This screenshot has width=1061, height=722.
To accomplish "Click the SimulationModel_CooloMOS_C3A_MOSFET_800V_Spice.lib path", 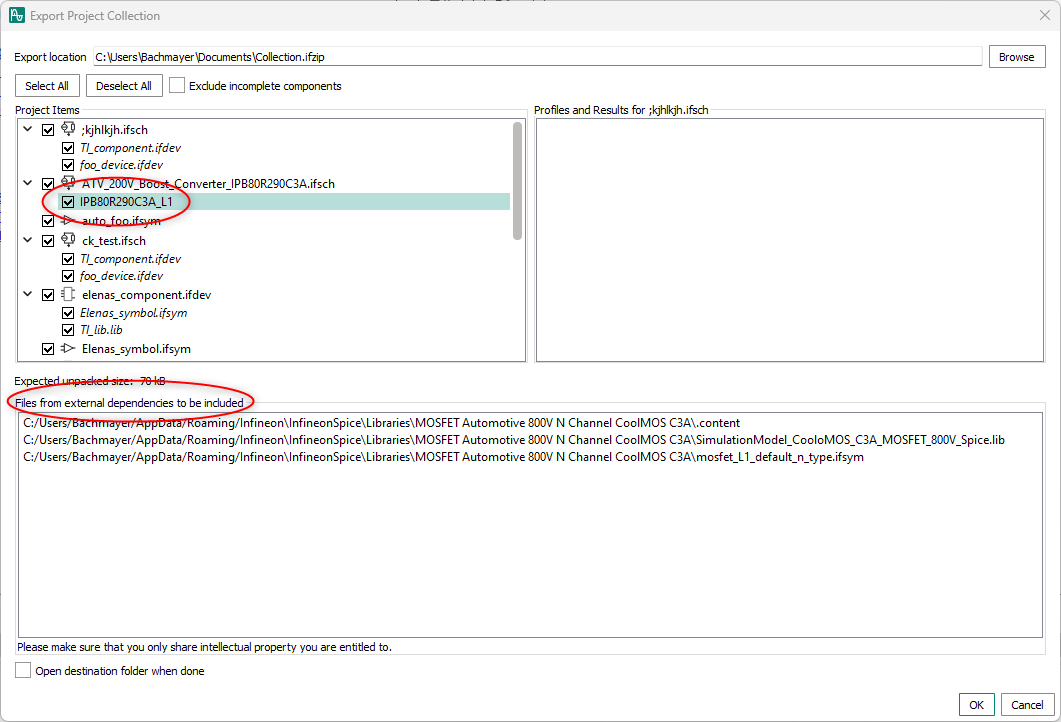I will pyautogui.click(x=514, y=440).
